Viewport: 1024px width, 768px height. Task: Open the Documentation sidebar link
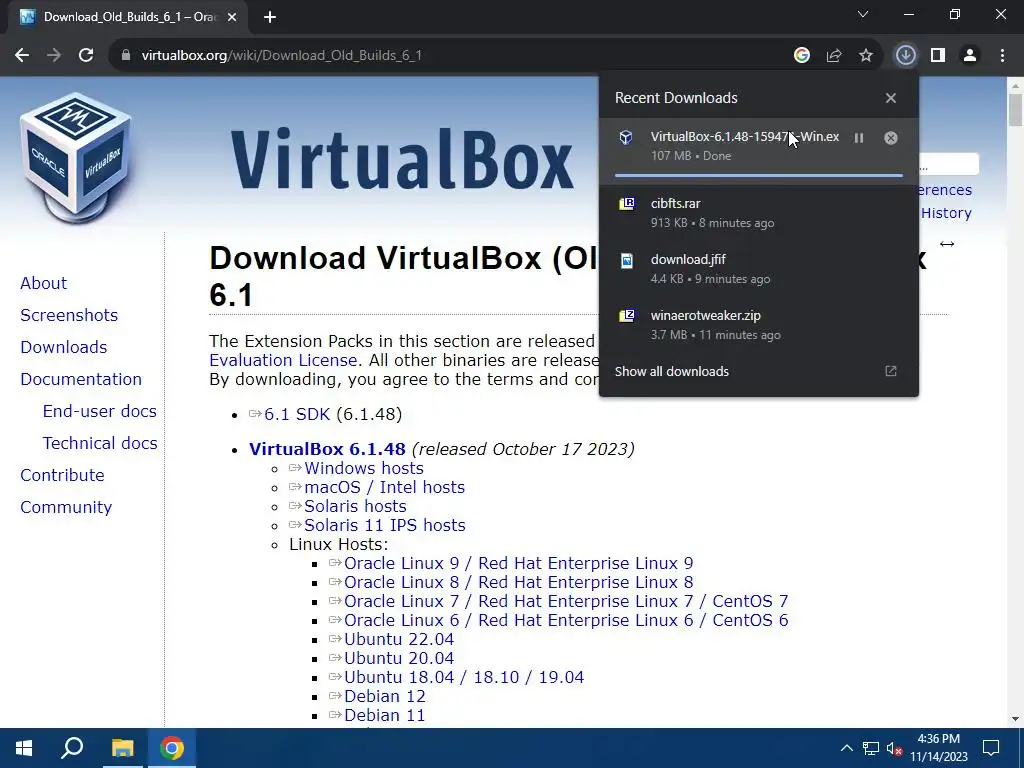[81, 379]
